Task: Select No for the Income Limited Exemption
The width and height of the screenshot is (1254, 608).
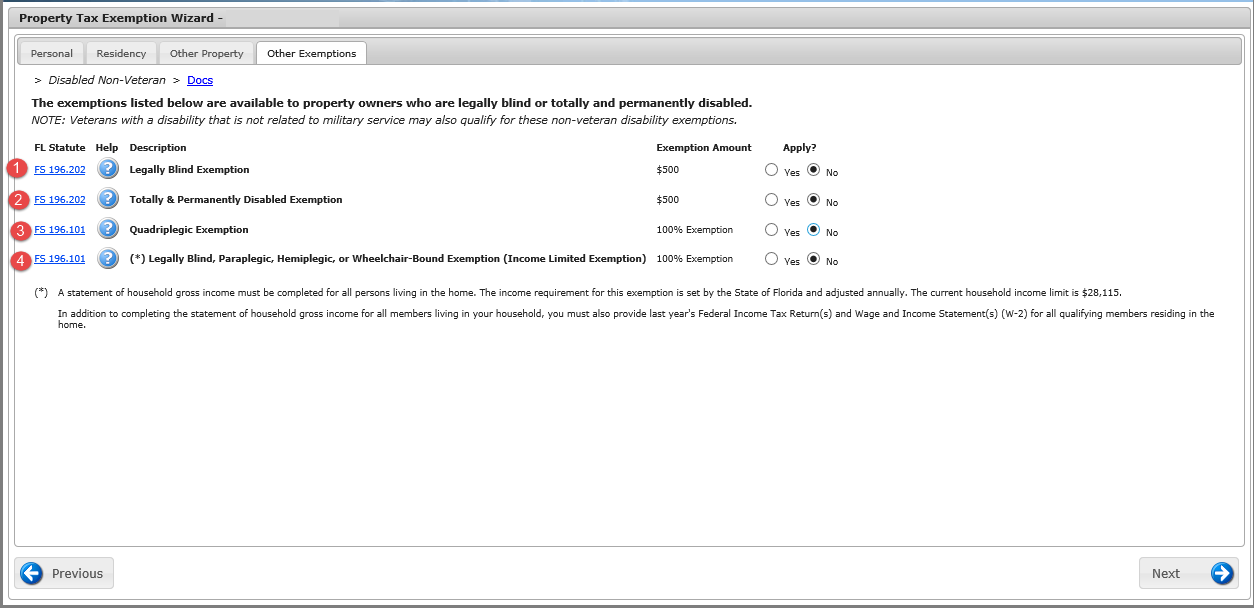Action: point(814,259)
